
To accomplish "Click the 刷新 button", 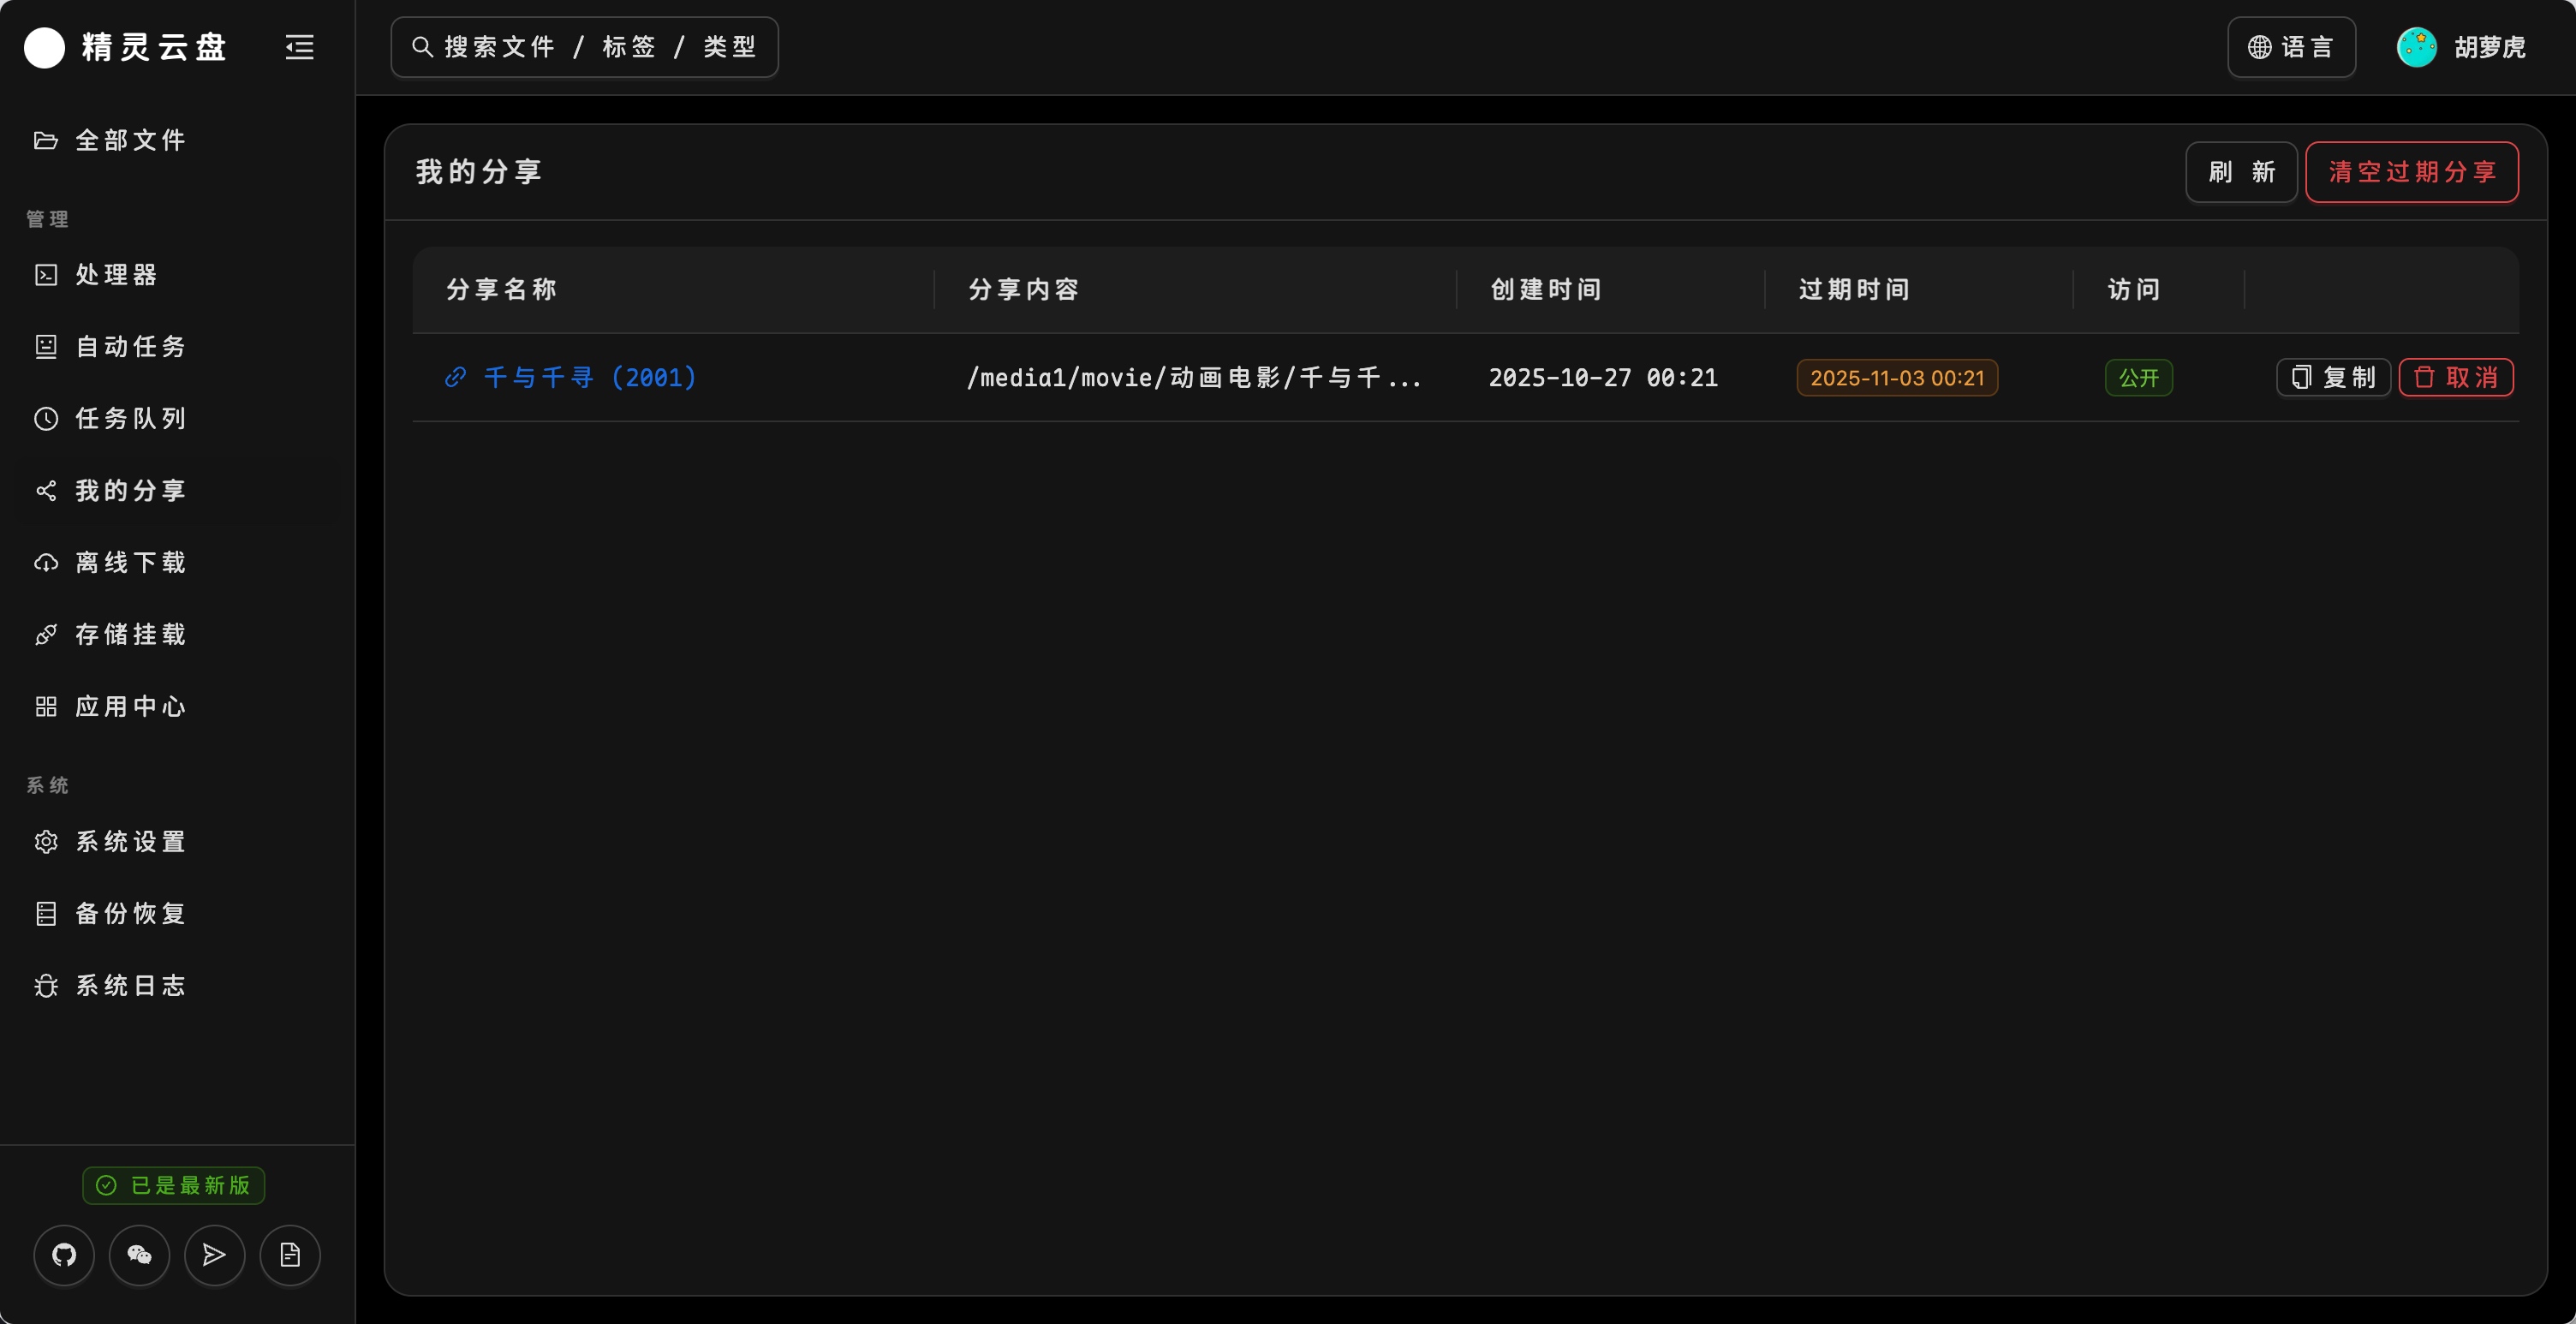I will [2241, 172].
